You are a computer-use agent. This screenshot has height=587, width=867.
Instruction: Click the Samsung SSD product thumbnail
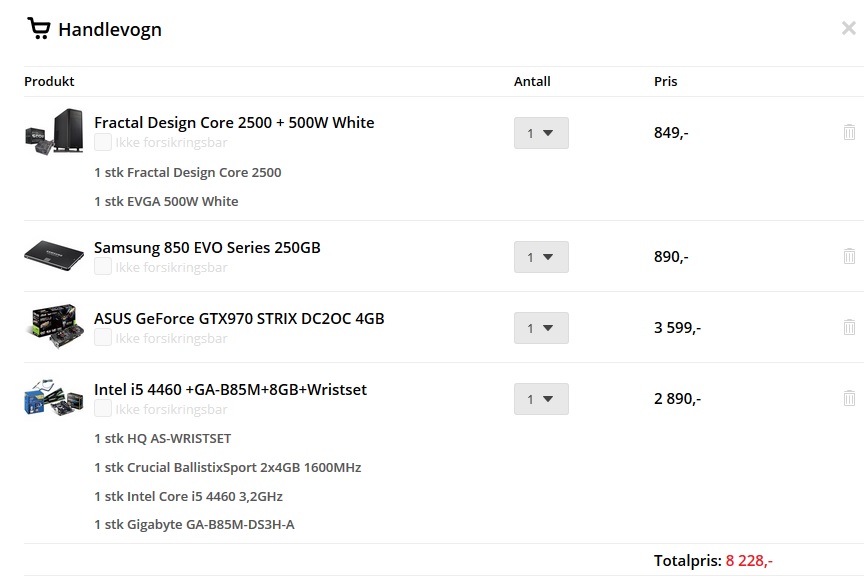(x=54, y=255)
